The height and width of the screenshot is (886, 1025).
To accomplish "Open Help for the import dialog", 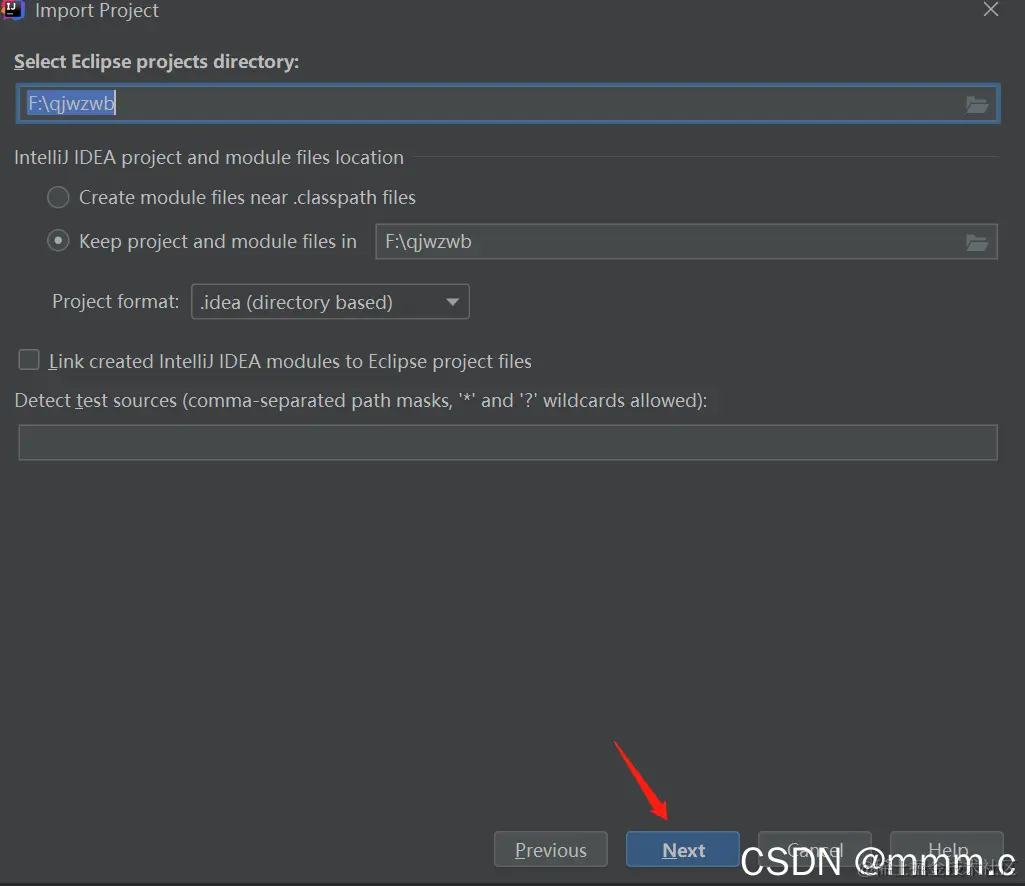I will (x=947, y=849).
